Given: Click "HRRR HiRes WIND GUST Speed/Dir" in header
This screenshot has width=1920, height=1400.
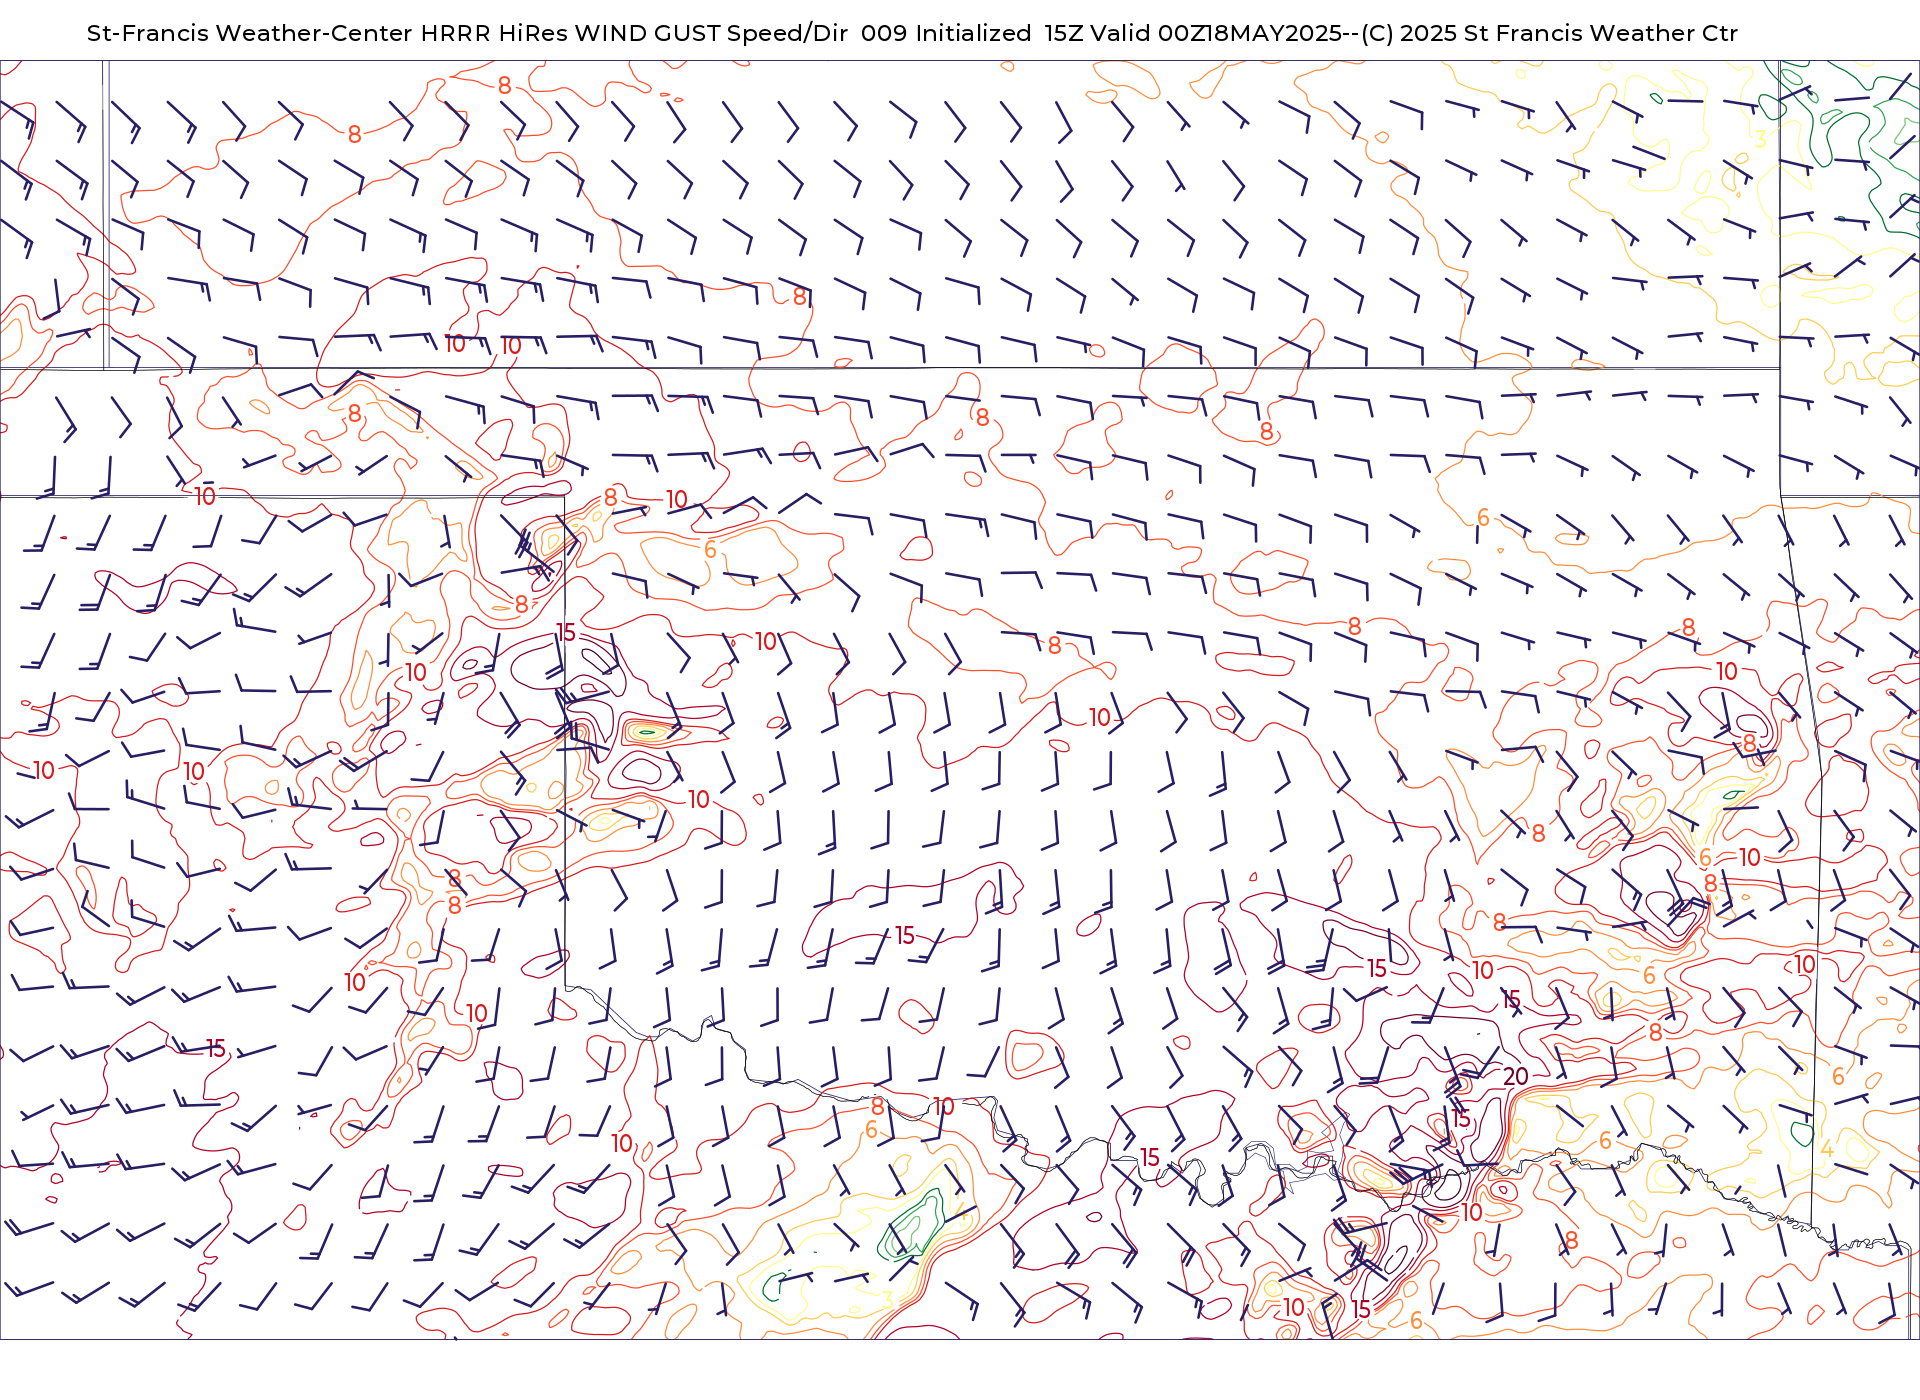Looking at the screenshot, I should pos(634,33).
